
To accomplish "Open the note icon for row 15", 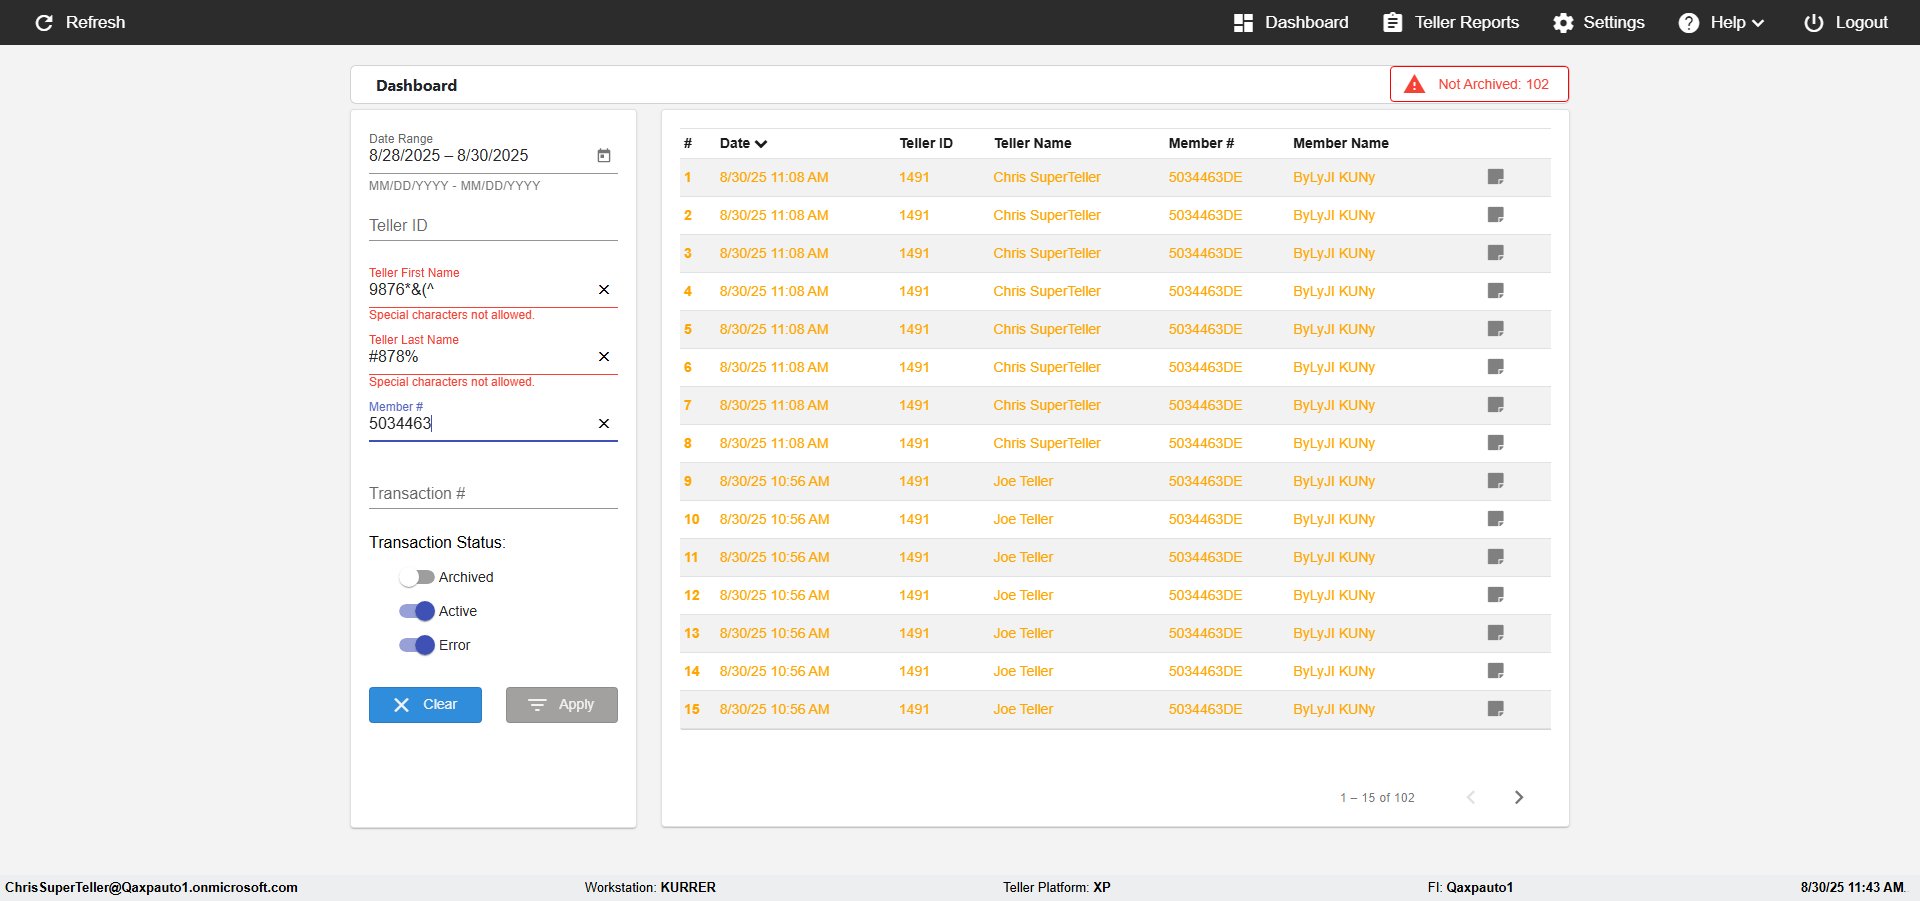I will tap(1496, 709).
